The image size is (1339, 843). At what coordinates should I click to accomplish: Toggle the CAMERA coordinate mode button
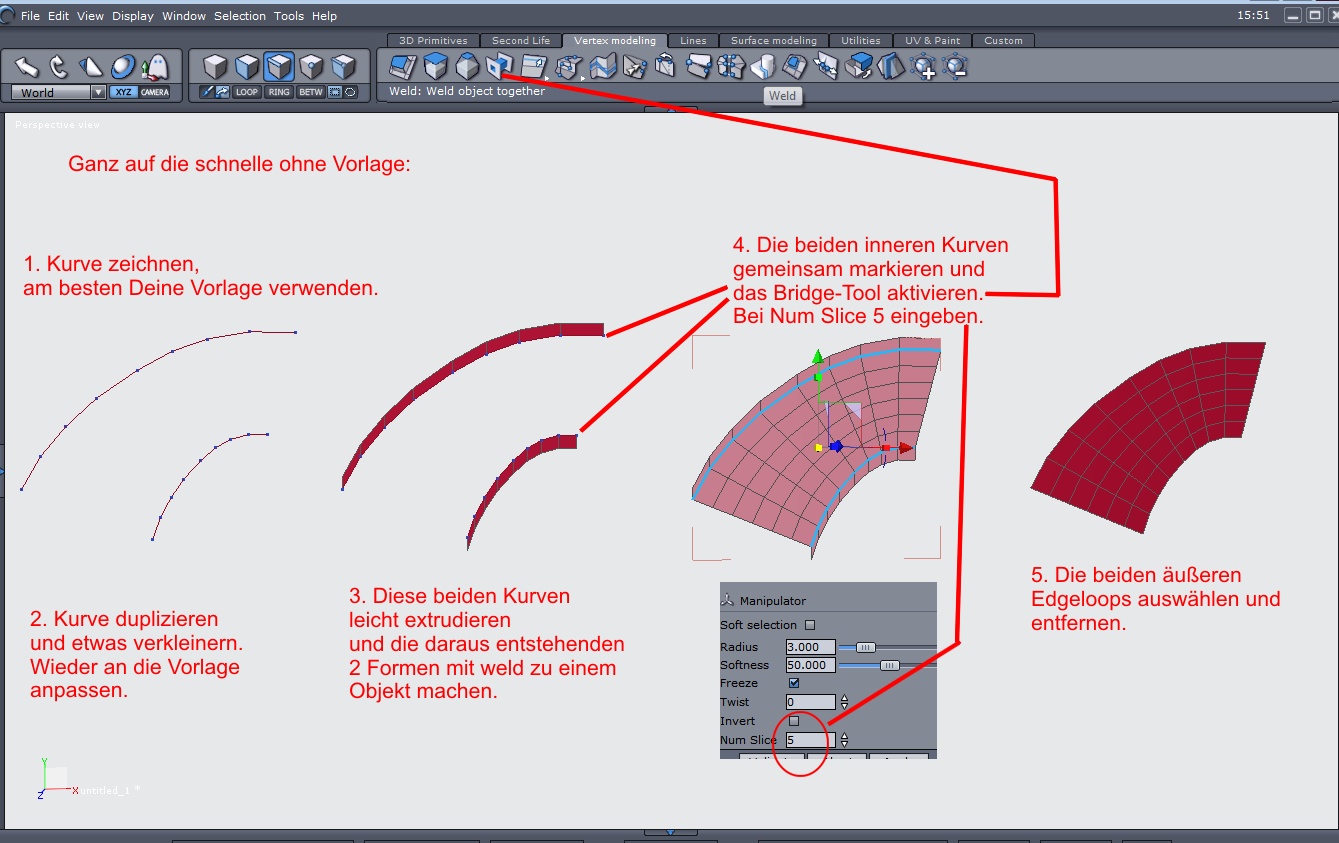tap(155, 92)
